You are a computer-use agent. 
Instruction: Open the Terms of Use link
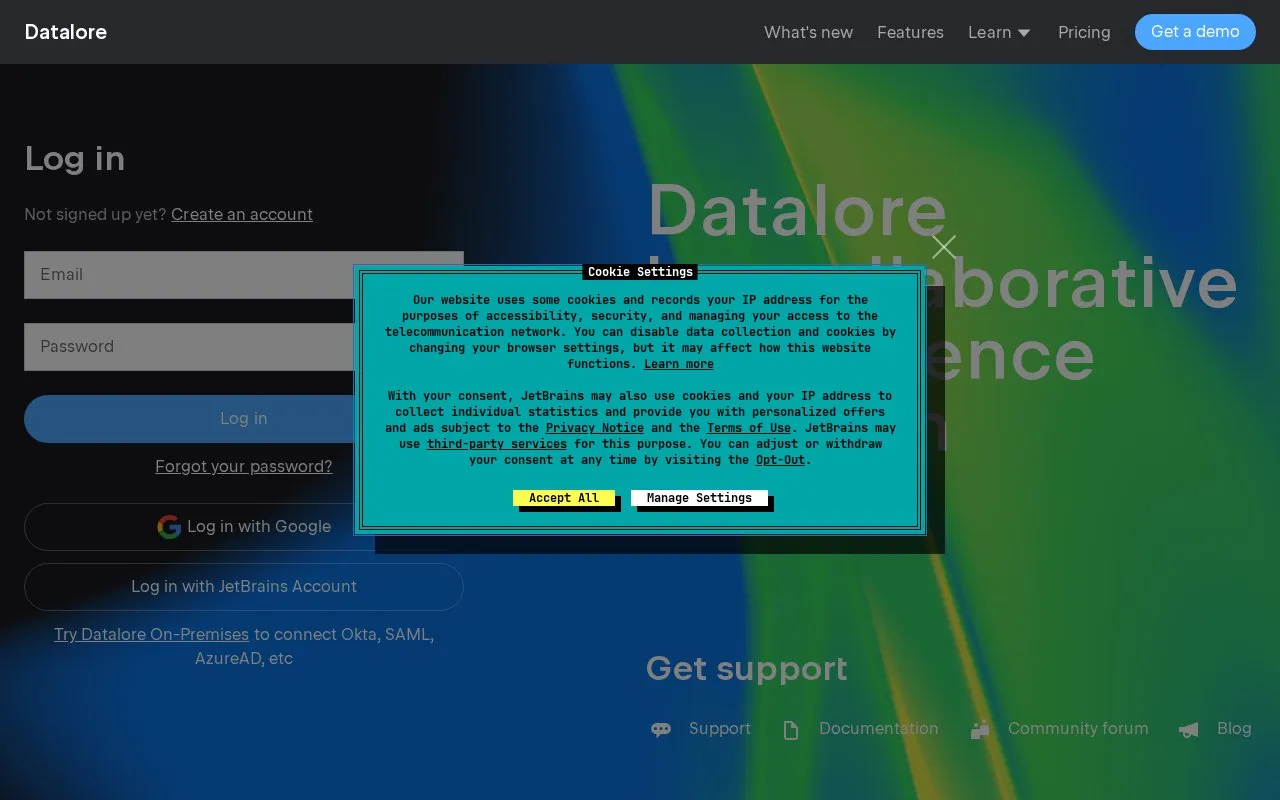(x=749, y=428)
